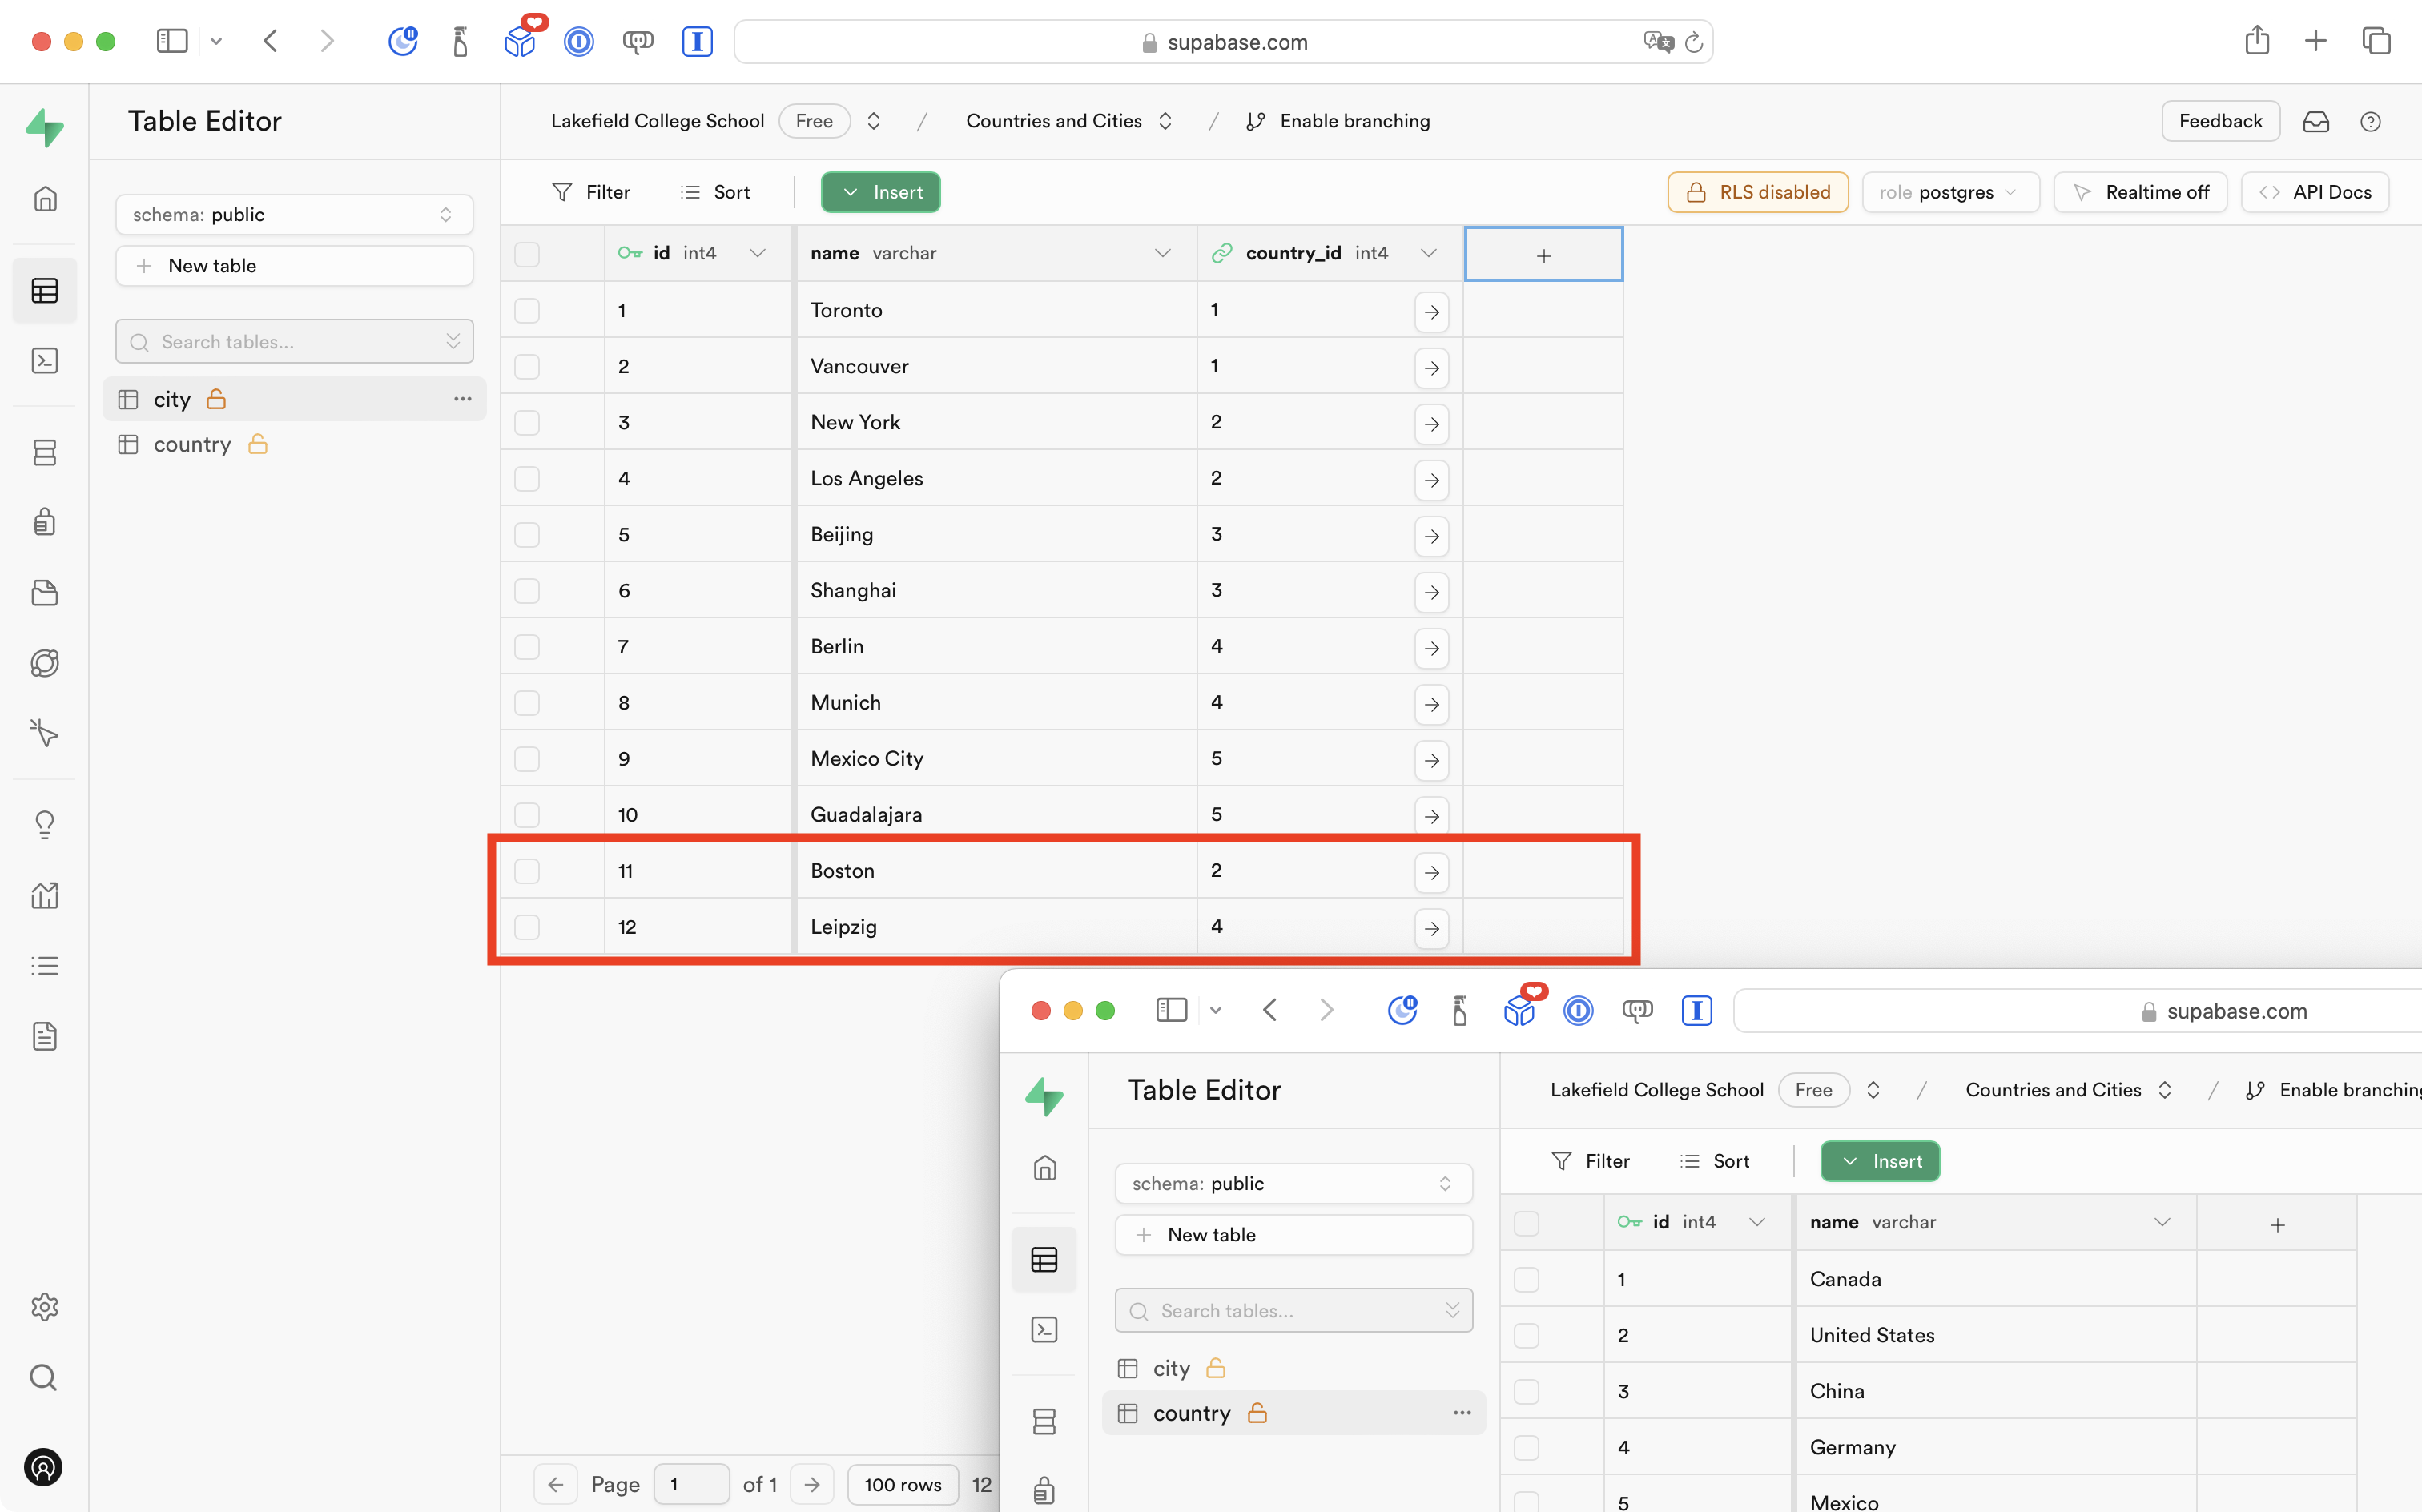
Task: Open the Reports chart sidebar icon
Action: click(45, 895)
